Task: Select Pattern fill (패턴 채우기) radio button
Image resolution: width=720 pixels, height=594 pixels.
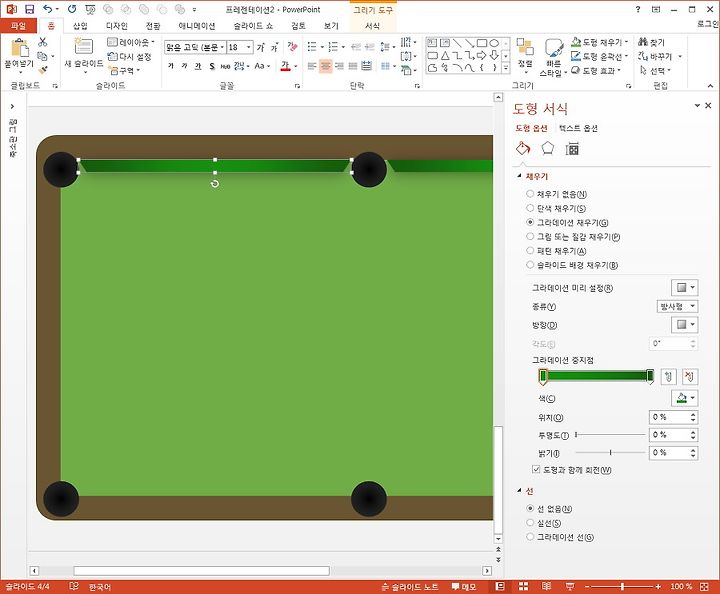Action: (x=530, y=251)
